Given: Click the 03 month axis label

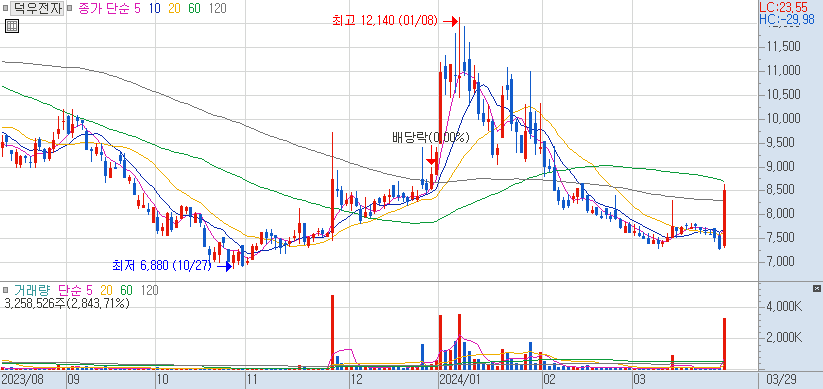Looking at the screenshot, I should 639,379.
